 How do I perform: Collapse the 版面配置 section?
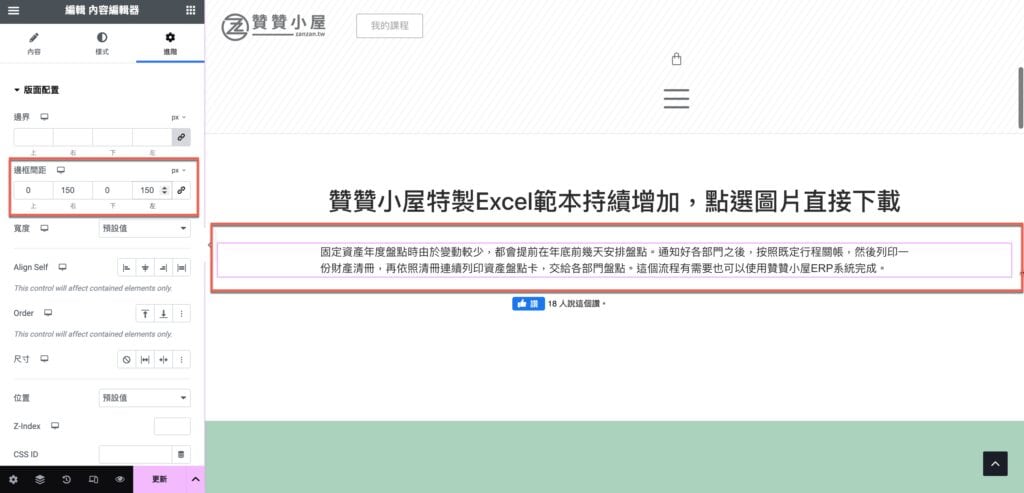pyautogui.click(x=37, y=90)
